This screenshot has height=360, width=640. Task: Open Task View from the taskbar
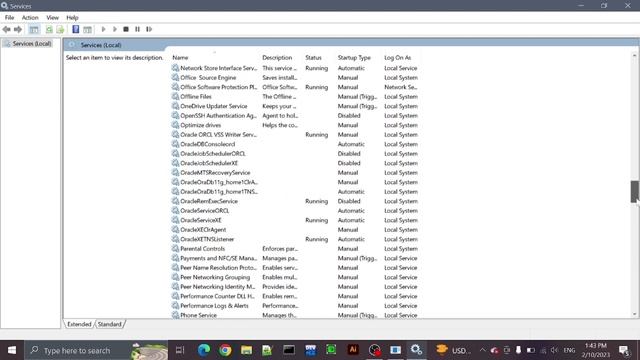coord(180,350)
